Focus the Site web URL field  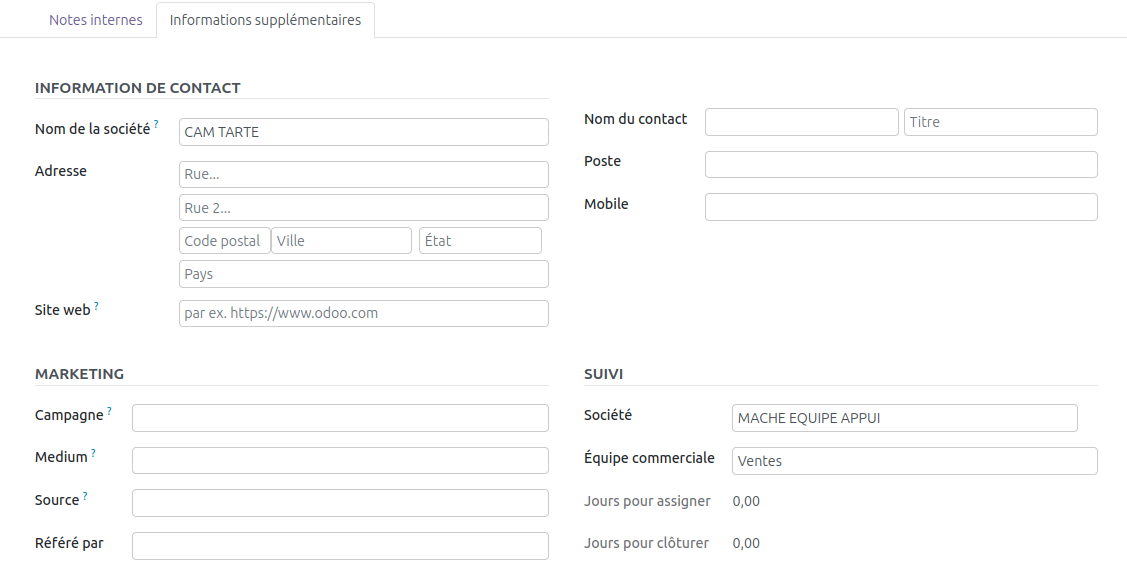click(x=364, y=313)
